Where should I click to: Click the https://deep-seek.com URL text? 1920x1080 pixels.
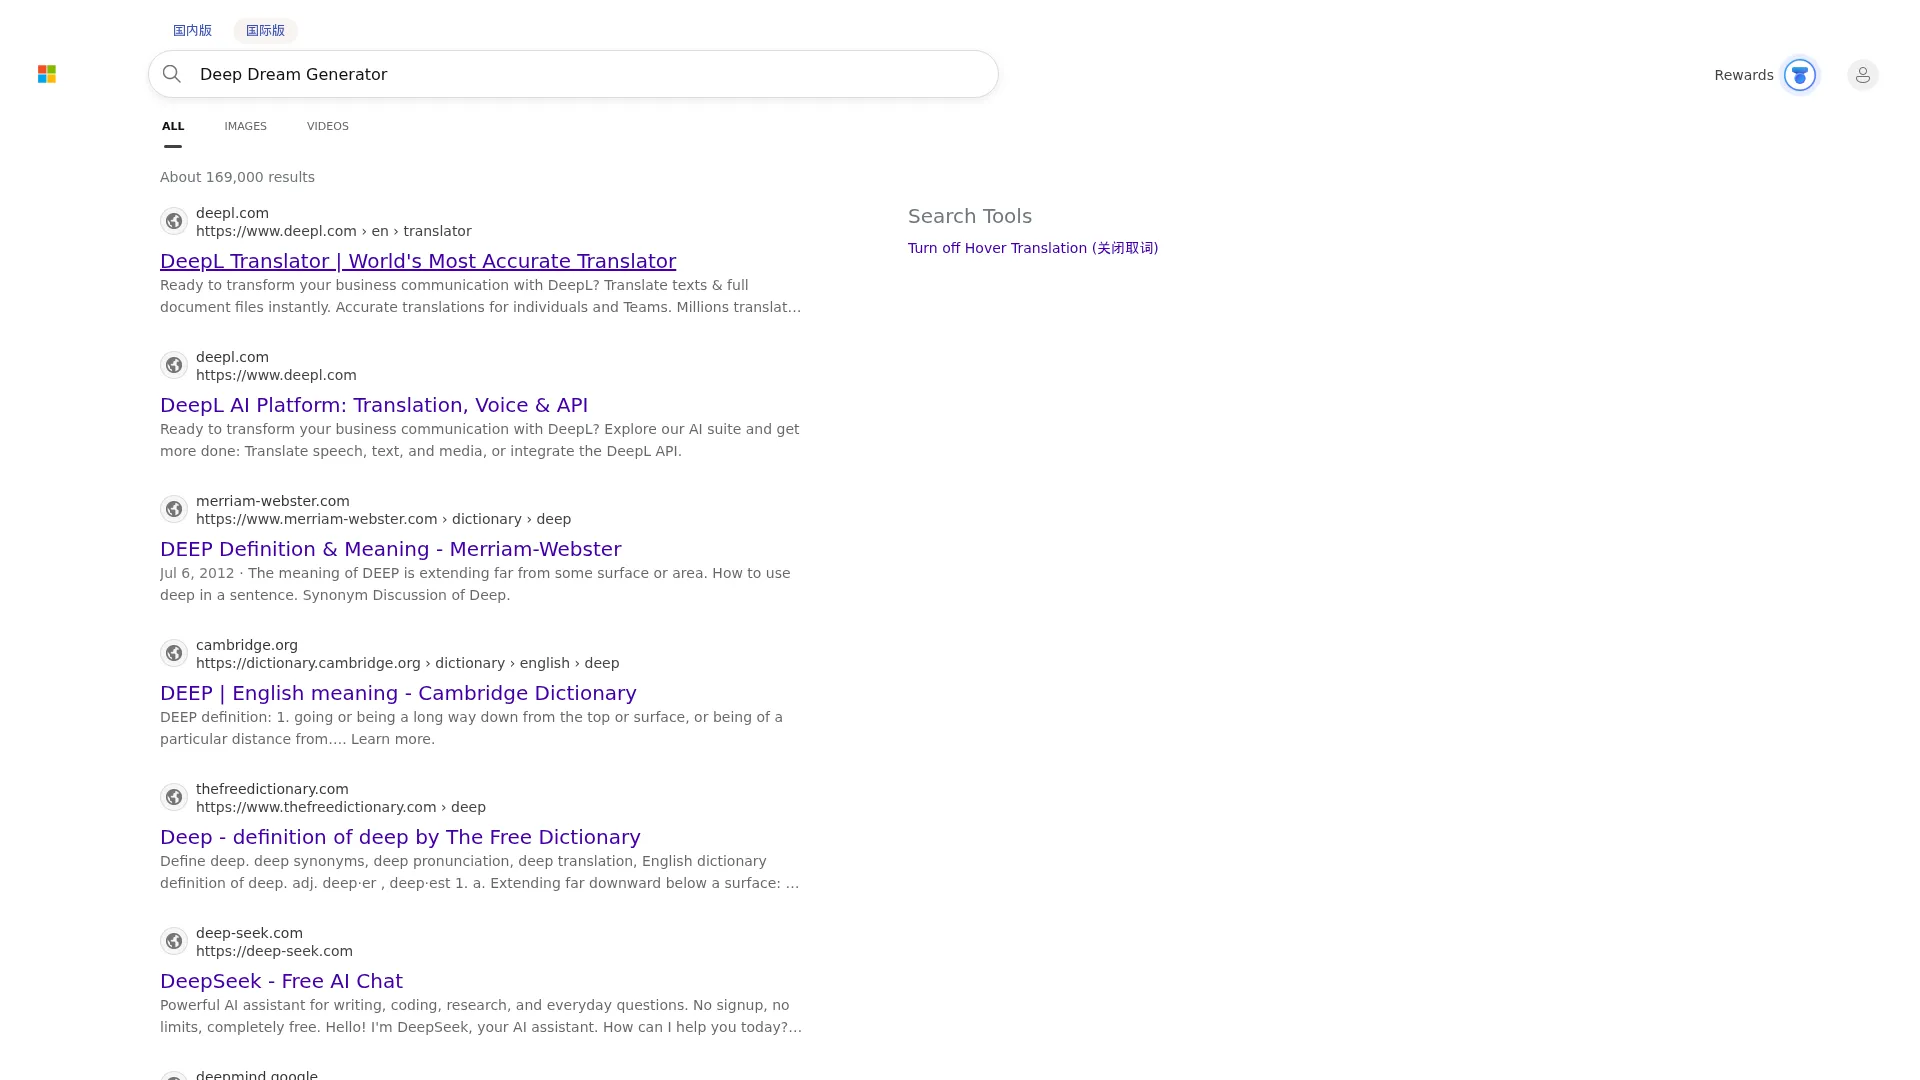tap(274, 951)
